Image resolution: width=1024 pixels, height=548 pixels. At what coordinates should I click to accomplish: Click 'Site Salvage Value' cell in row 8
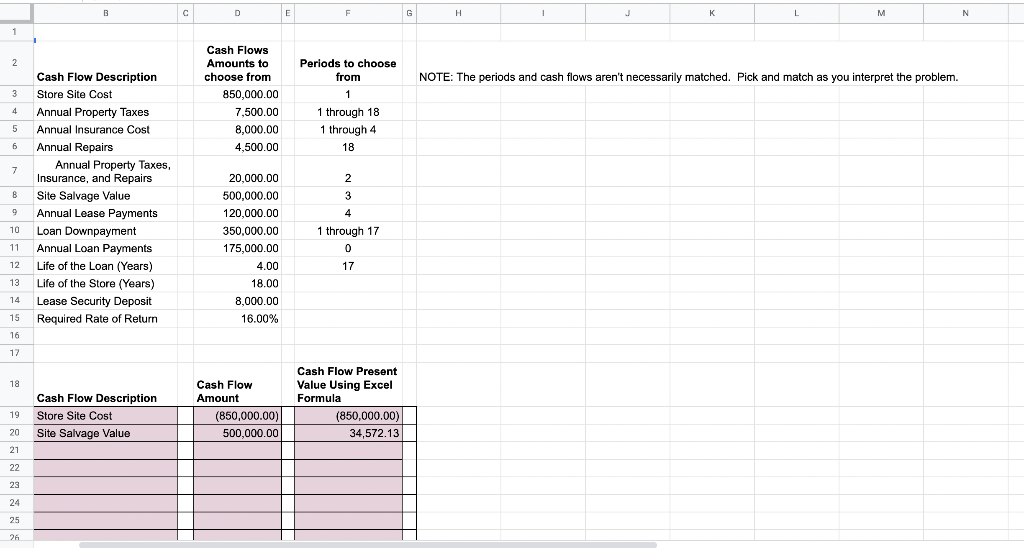coord(105,195)
